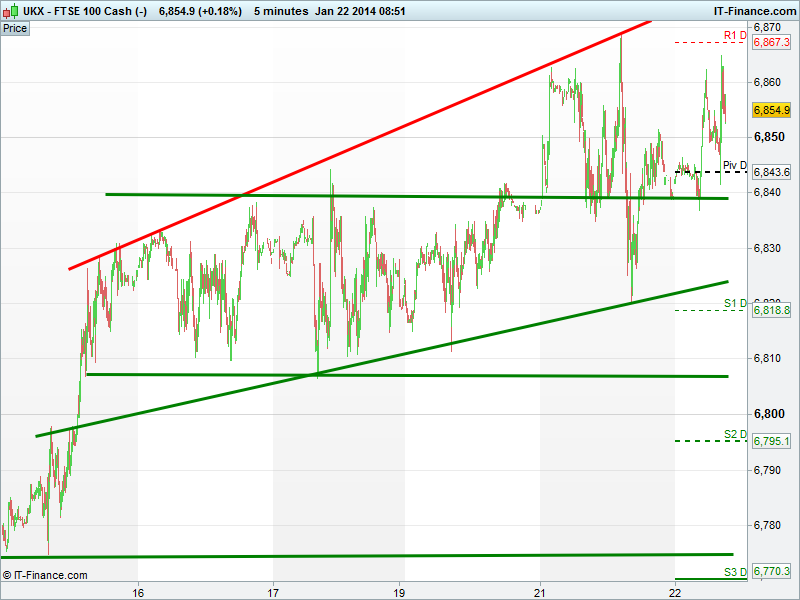This screenshot has height=600, width=800.
Task: Click date 22 on the time axis
Action: (675, 593)
